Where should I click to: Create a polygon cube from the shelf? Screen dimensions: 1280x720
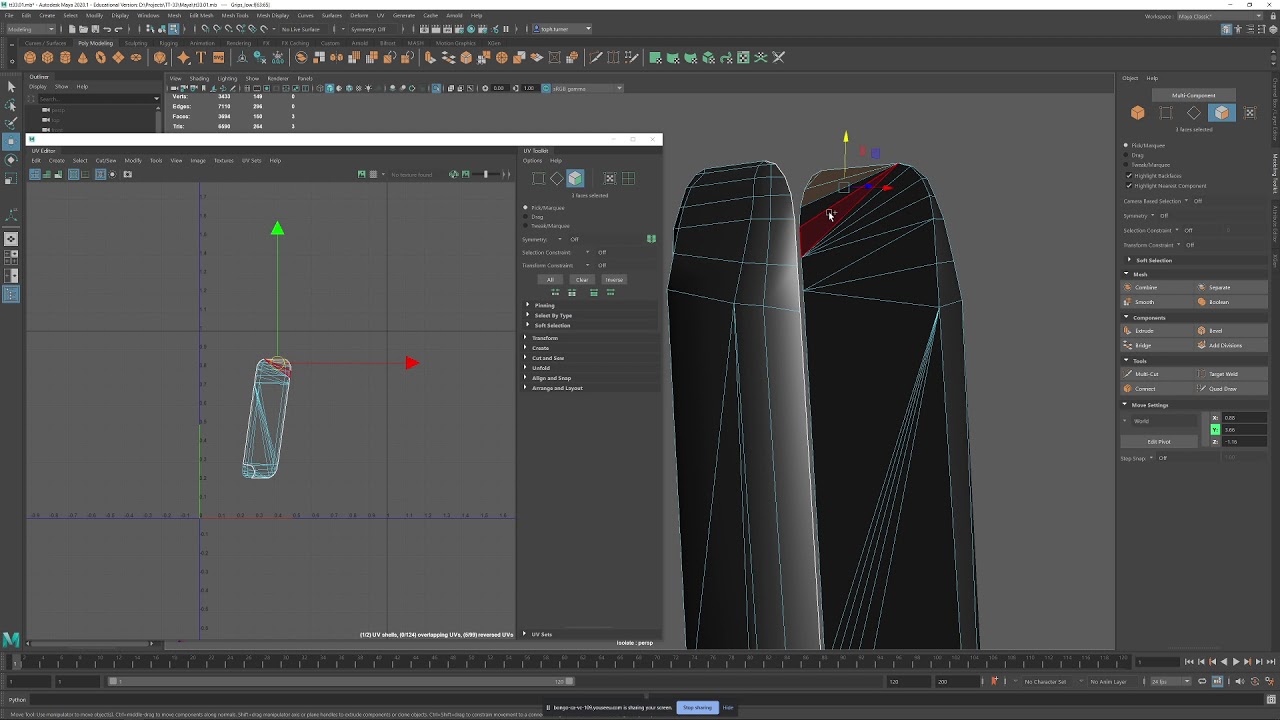(x=48, y=57)
